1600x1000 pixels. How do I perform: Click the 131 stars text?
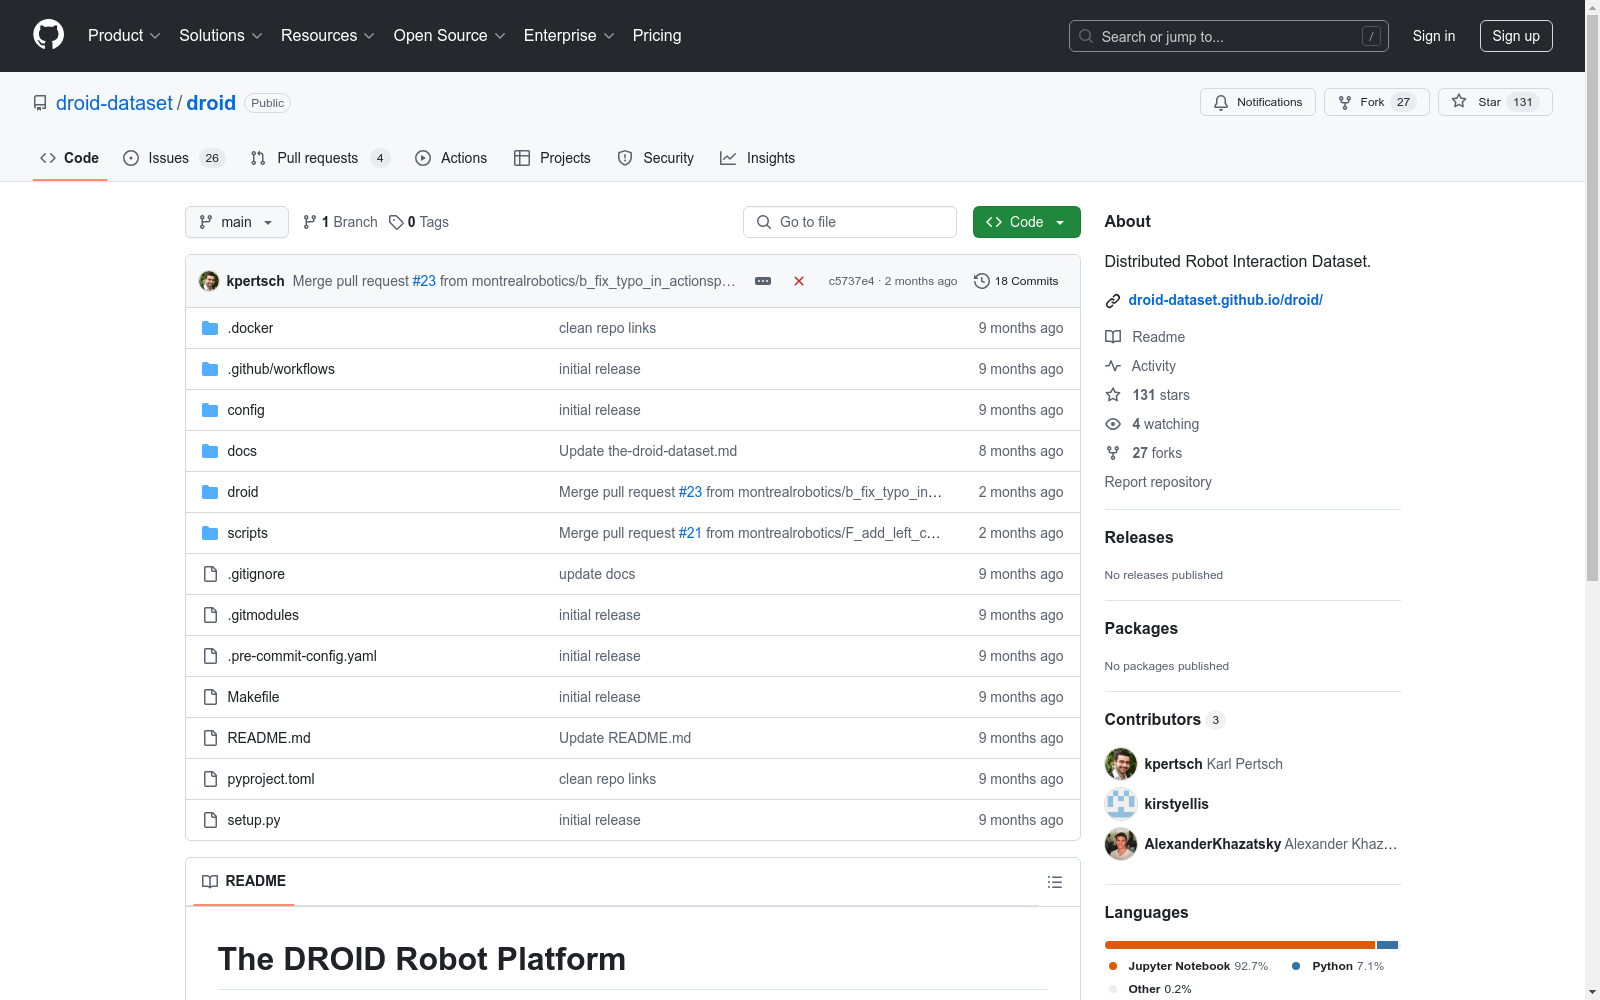click(x=1161, y=395)
